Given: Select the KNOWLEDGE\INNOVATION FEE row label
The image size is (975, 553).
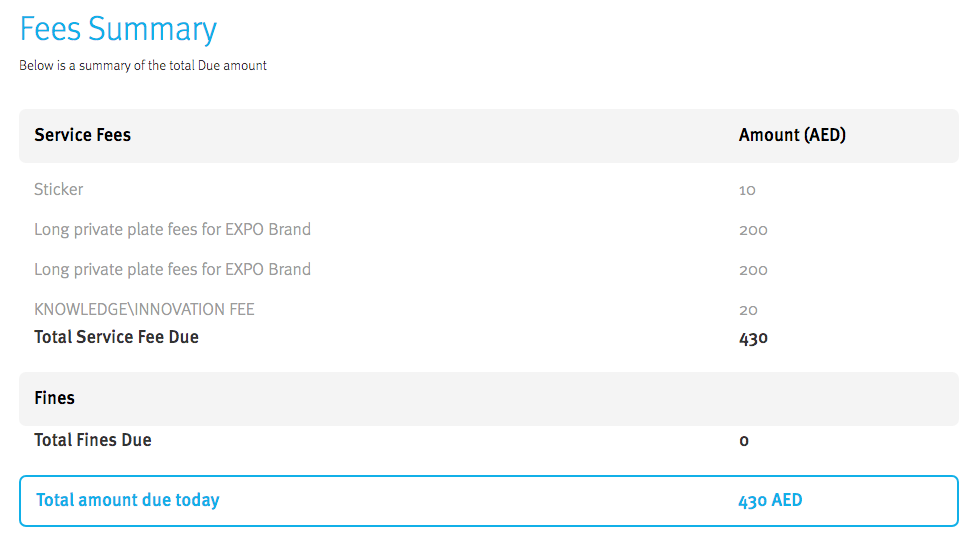Looking at the screenshot, I should tap(144, 309).
